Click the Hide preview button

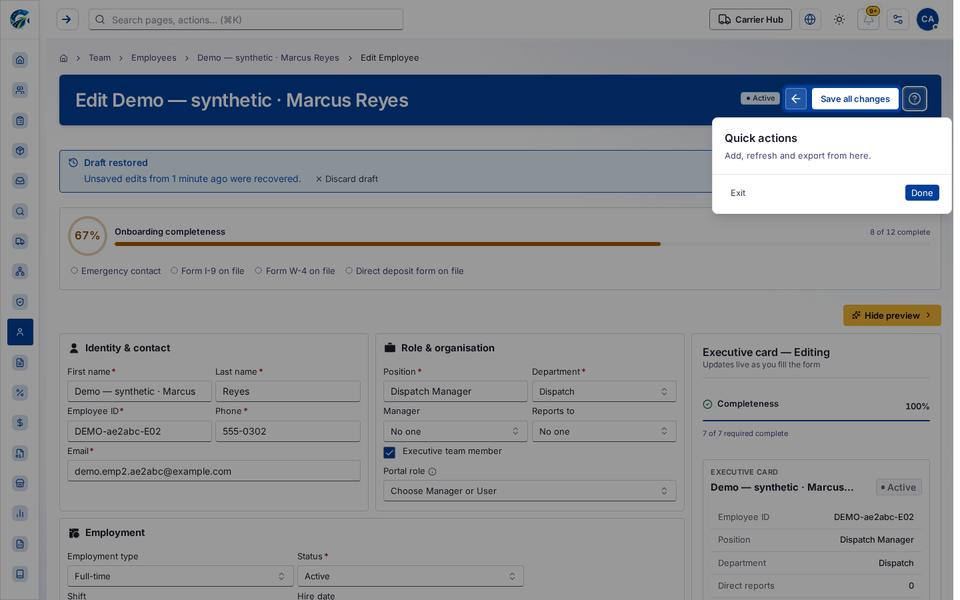click(892, 315)
